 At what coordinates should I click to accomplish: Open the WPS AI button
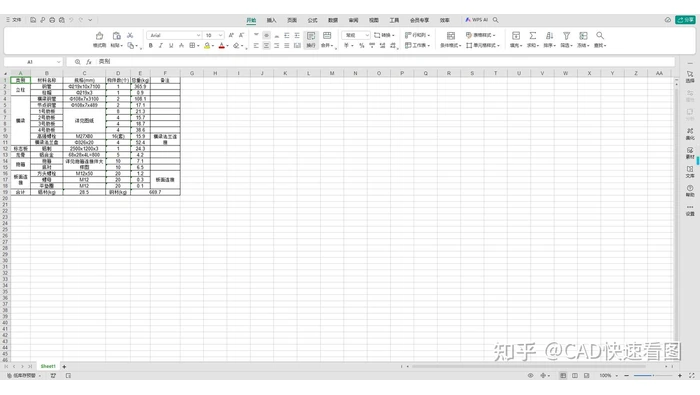coord(476,20)
